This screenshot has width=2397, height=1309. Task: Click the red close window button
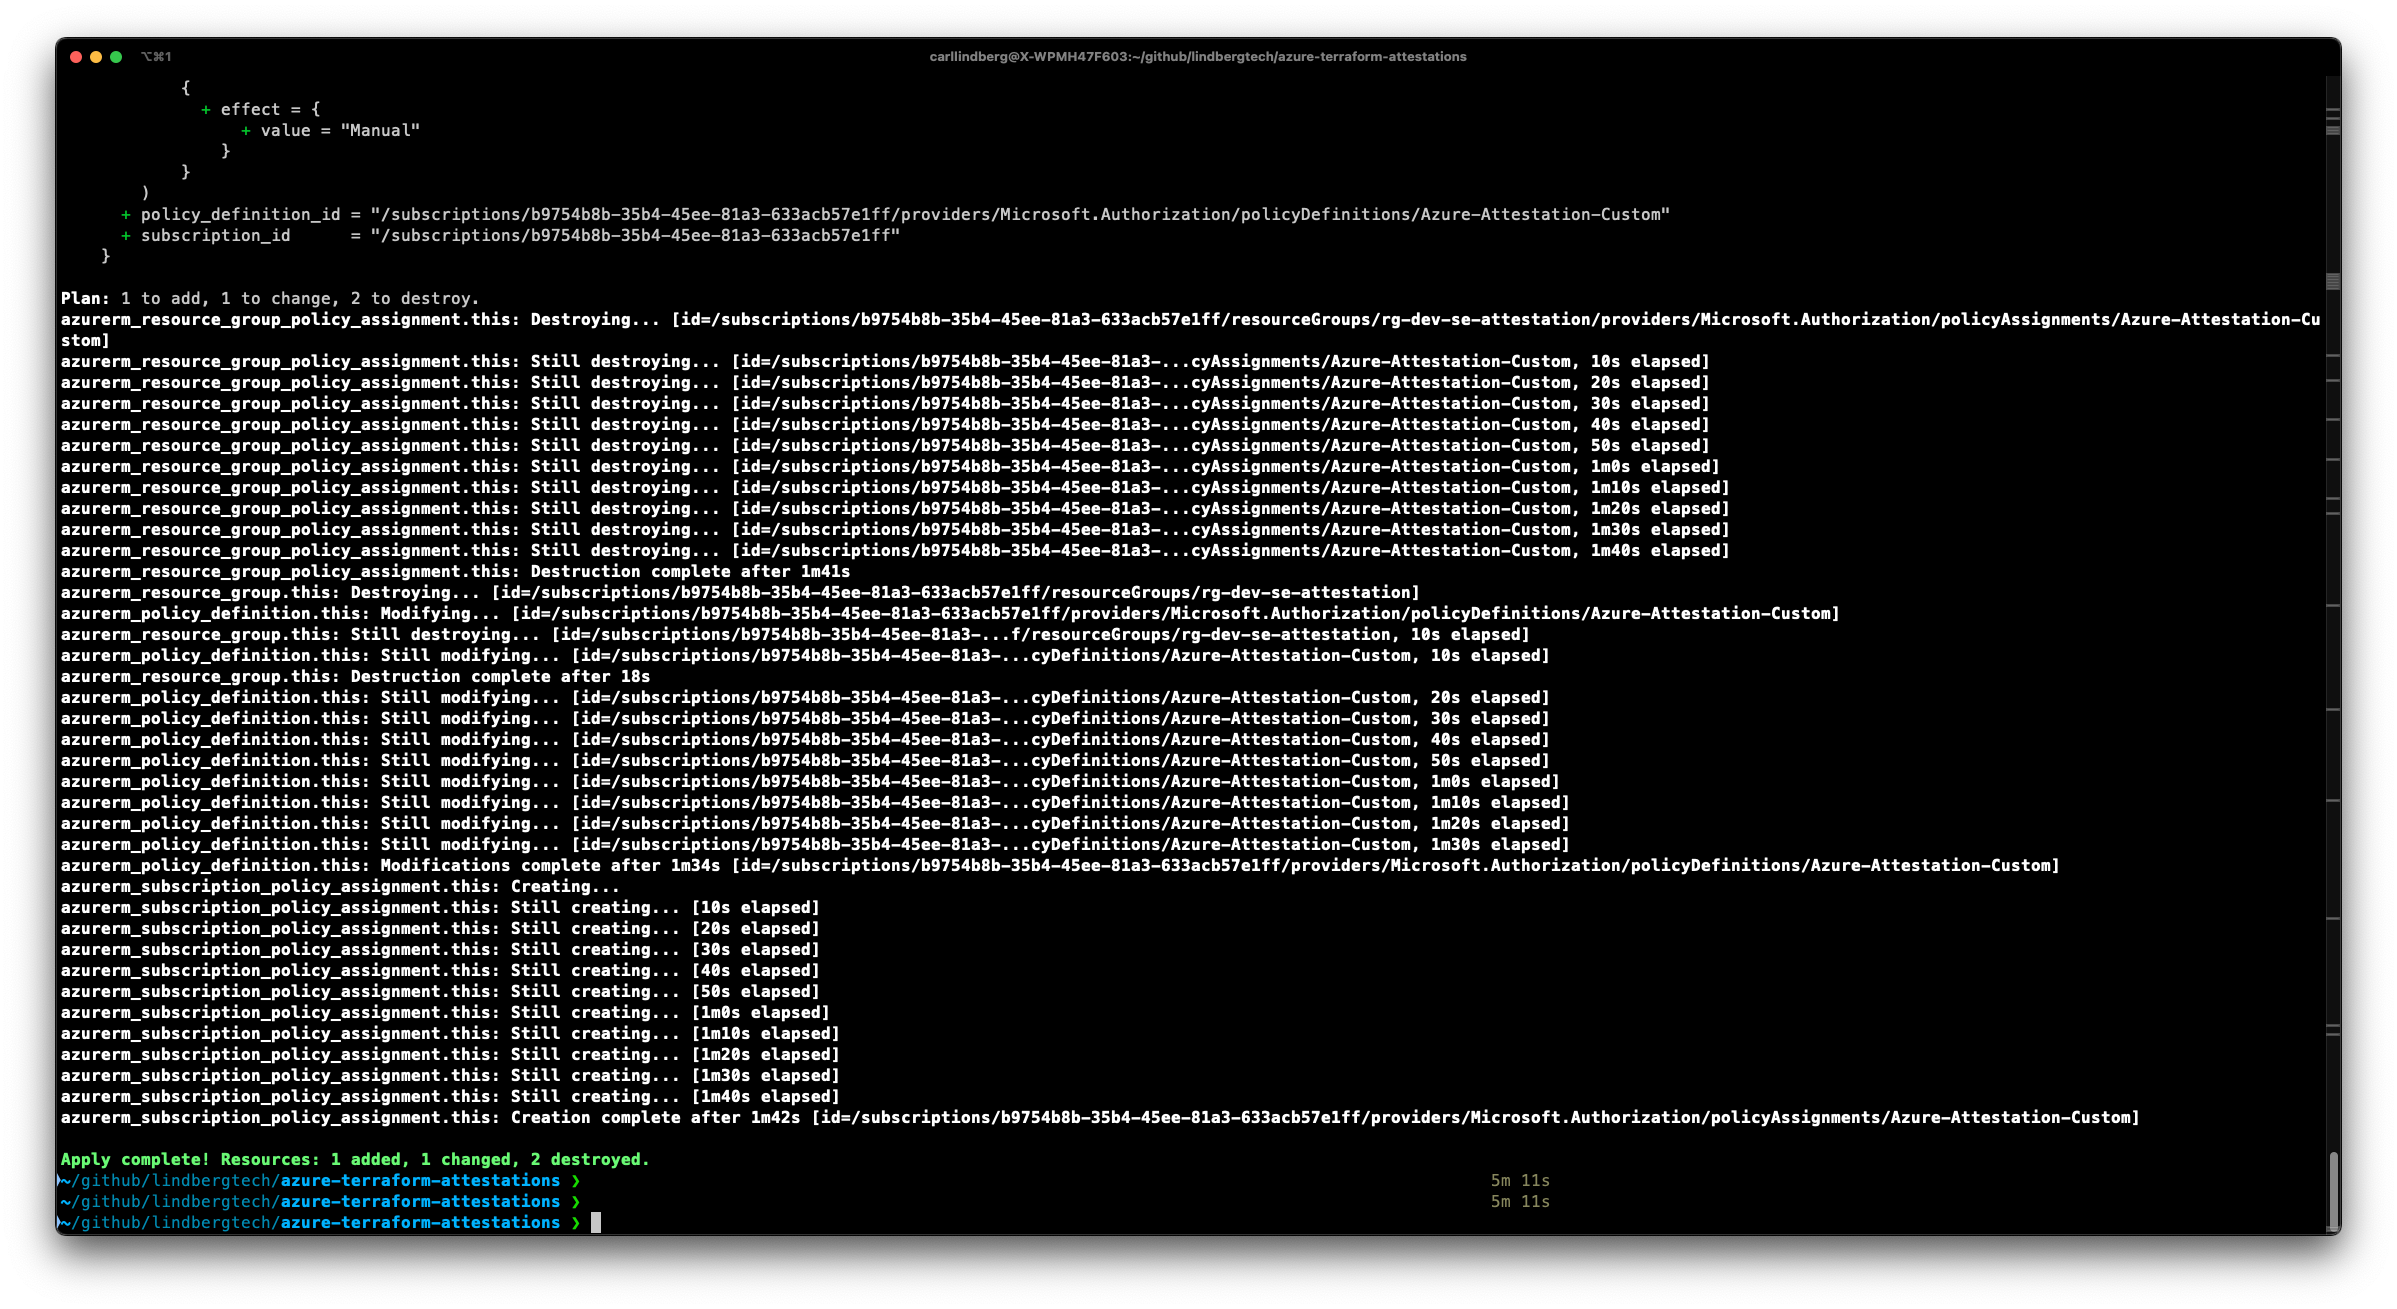(76, 57)
